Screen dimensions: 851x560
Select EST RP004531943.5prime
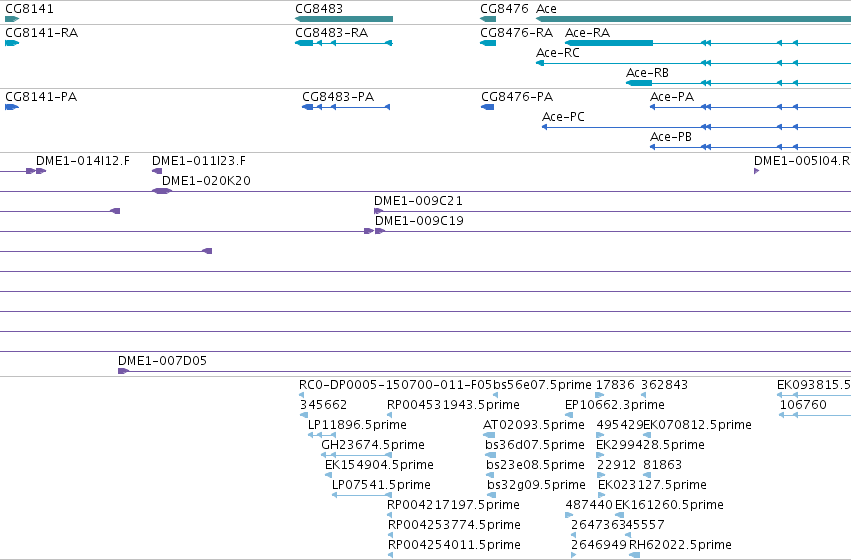453,405
